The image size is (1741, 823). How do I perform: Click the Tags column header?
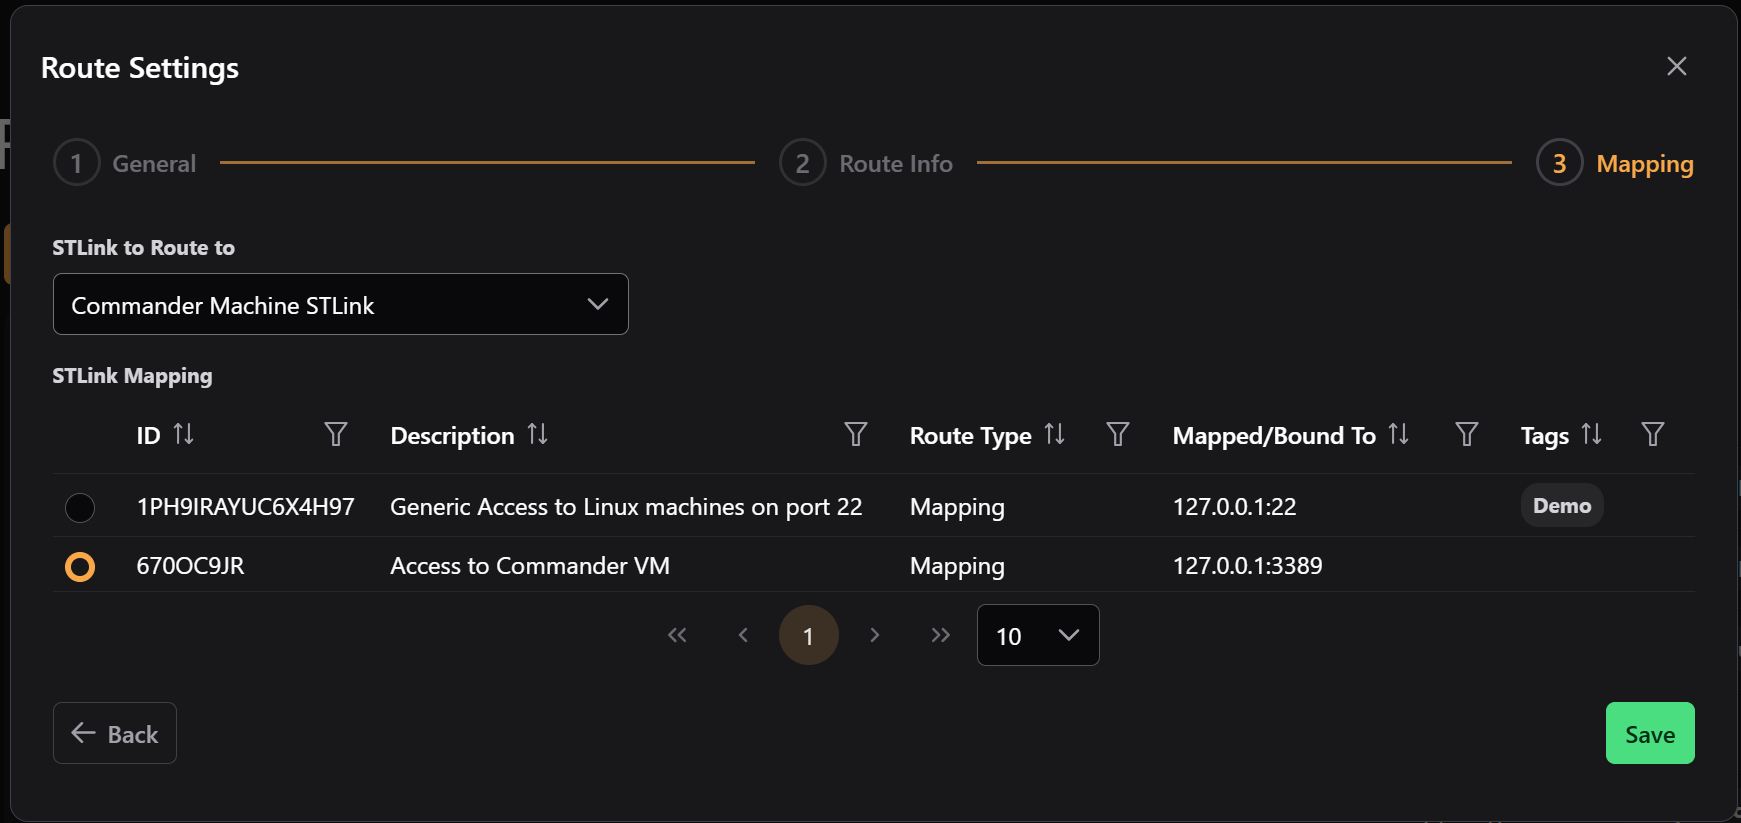pyautogui.click(x=1545, y=436)
